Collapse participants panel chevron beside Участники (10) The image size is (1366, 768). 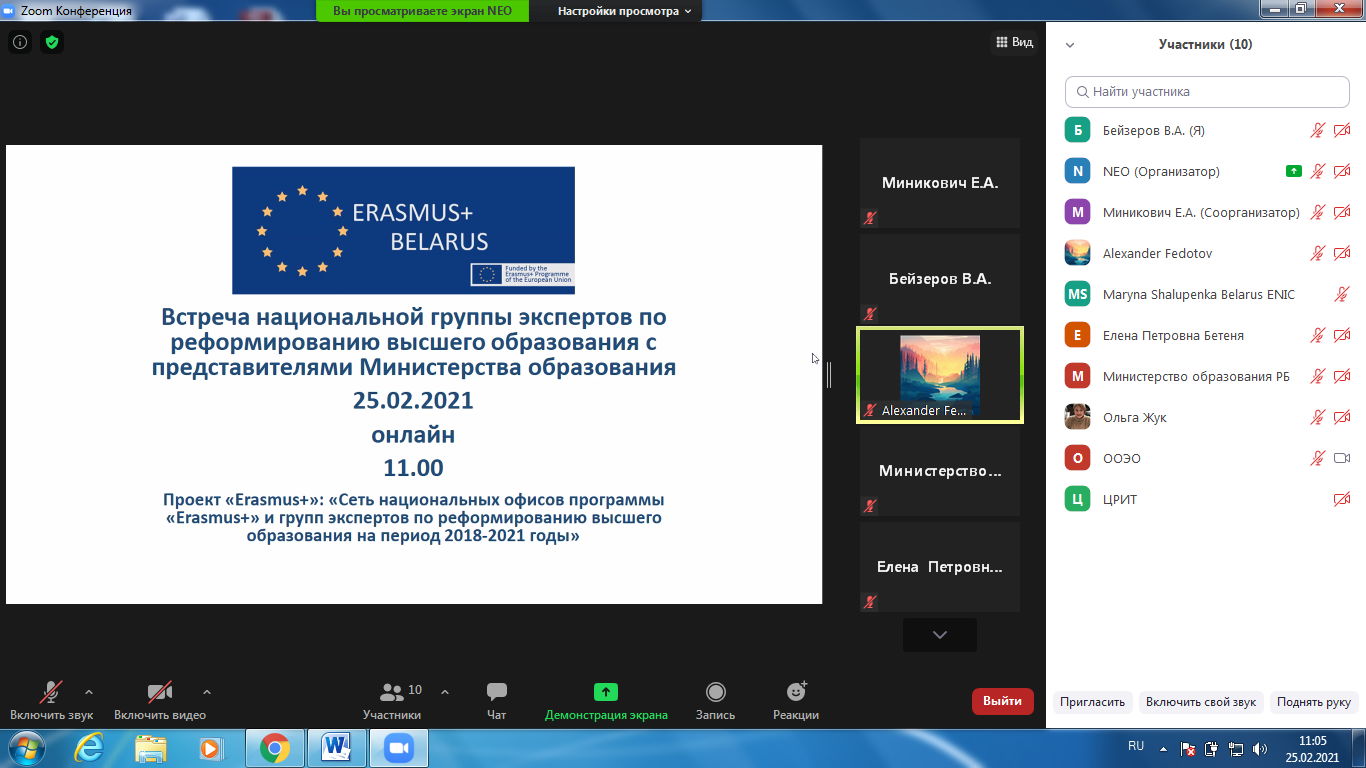[x=1070, y=45]
